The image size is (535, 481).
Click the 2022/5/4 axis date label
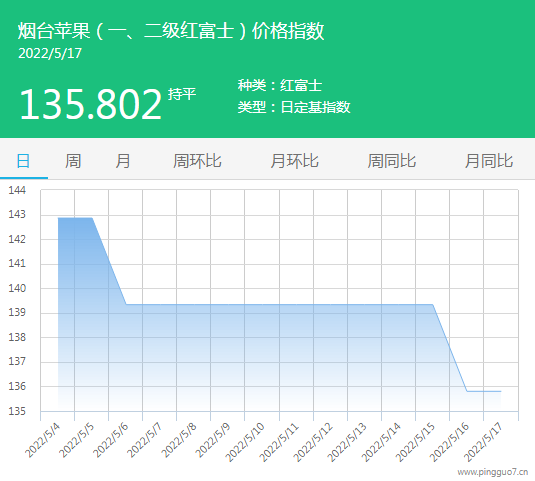tap(43, 440)
